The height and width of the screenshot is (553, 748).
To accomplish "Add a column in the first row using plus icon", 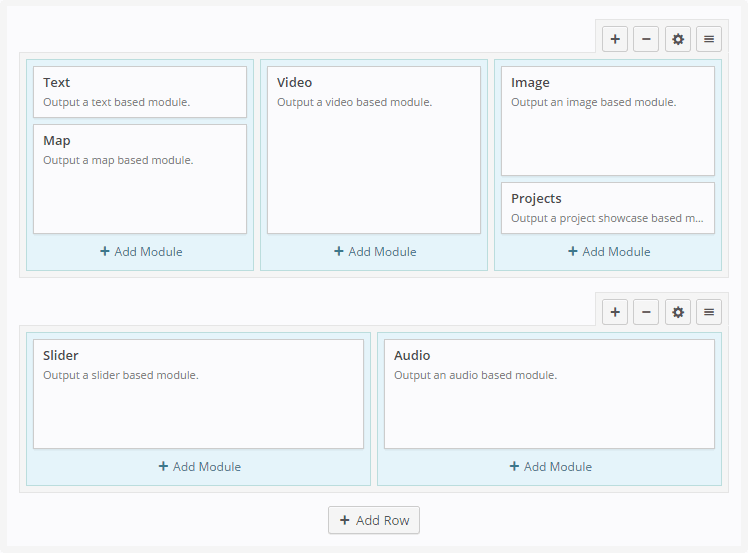I will (x=615, y=39).
